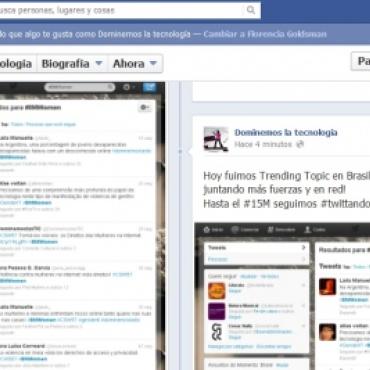Open Dominemos la tecnología page link

tap(286, 132)
